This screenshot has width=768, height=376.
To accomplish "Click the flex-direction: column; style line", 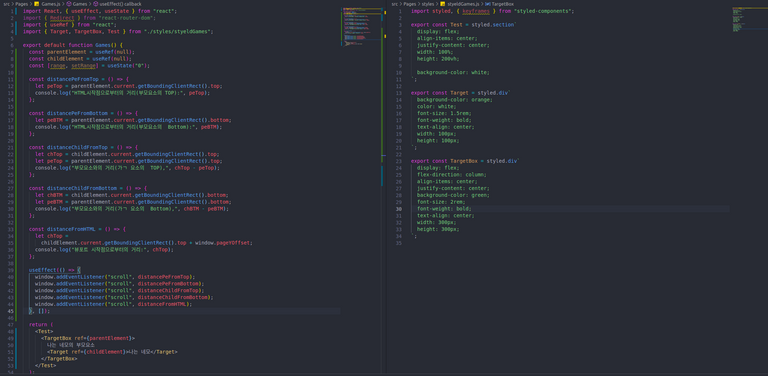I will (452, 174).
